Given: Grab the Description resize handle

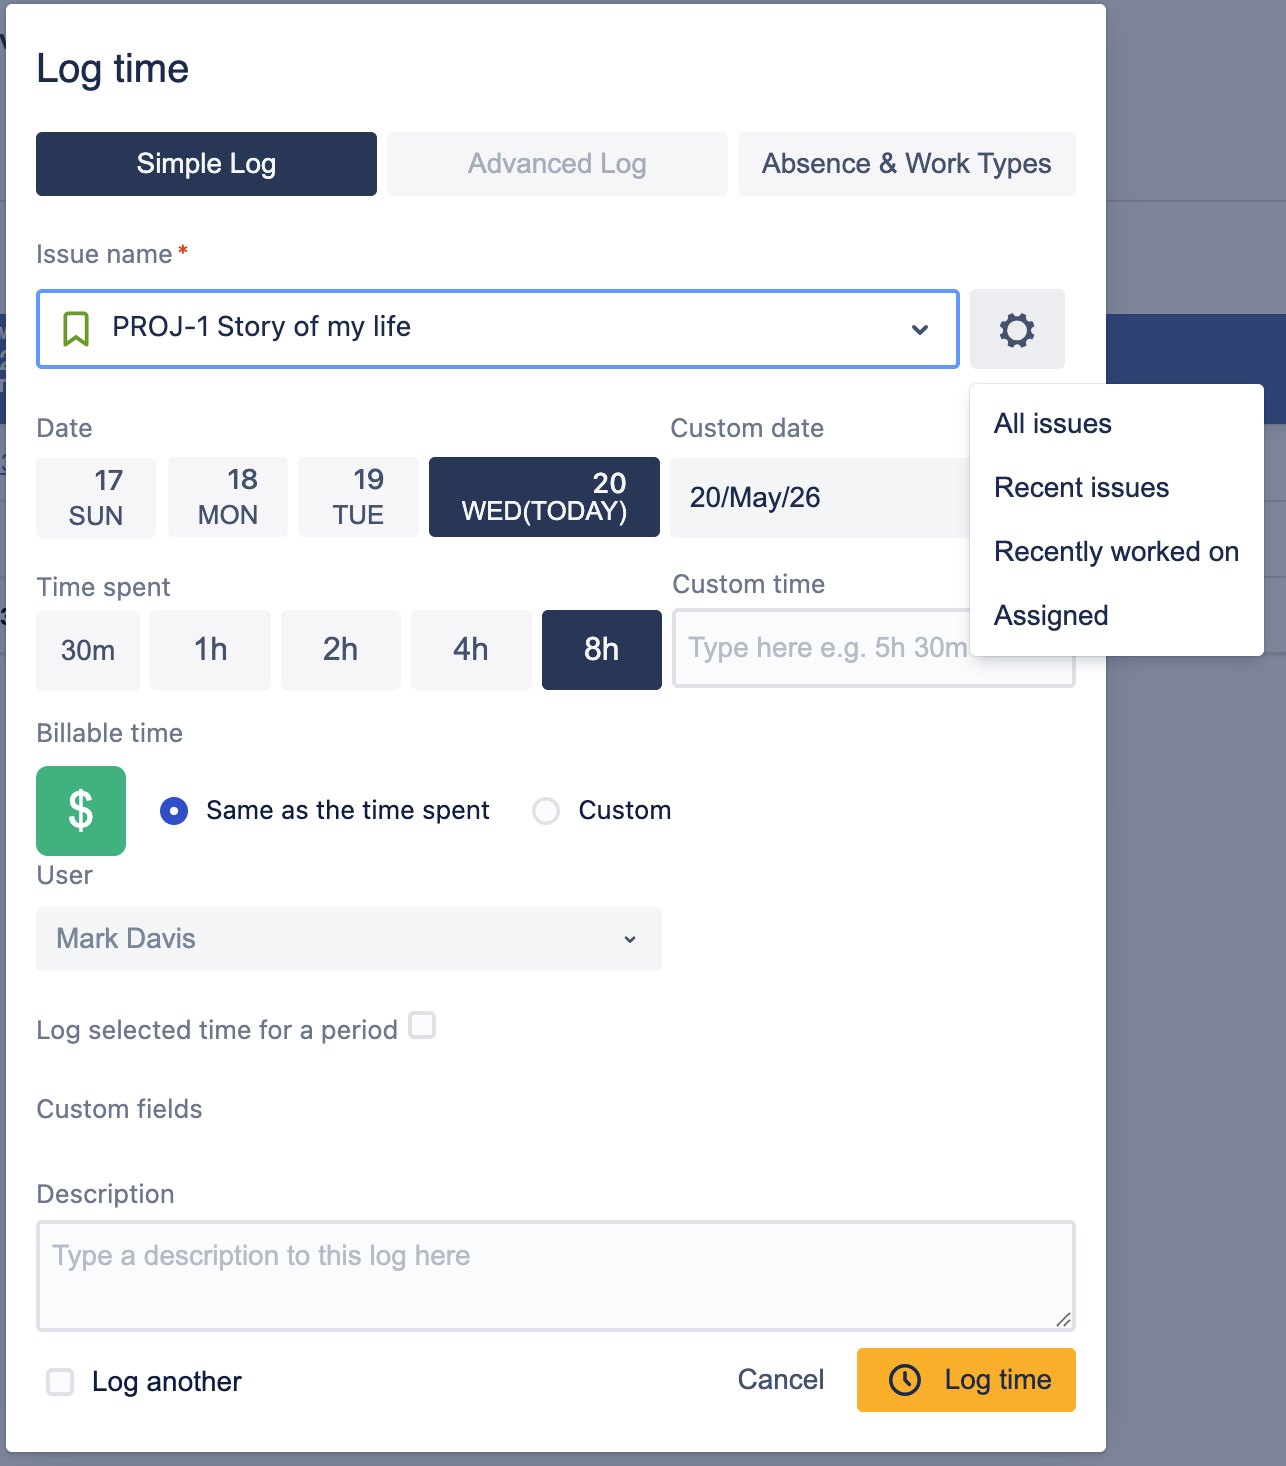Looking at the screenshot, I should click(1064, 1320).
